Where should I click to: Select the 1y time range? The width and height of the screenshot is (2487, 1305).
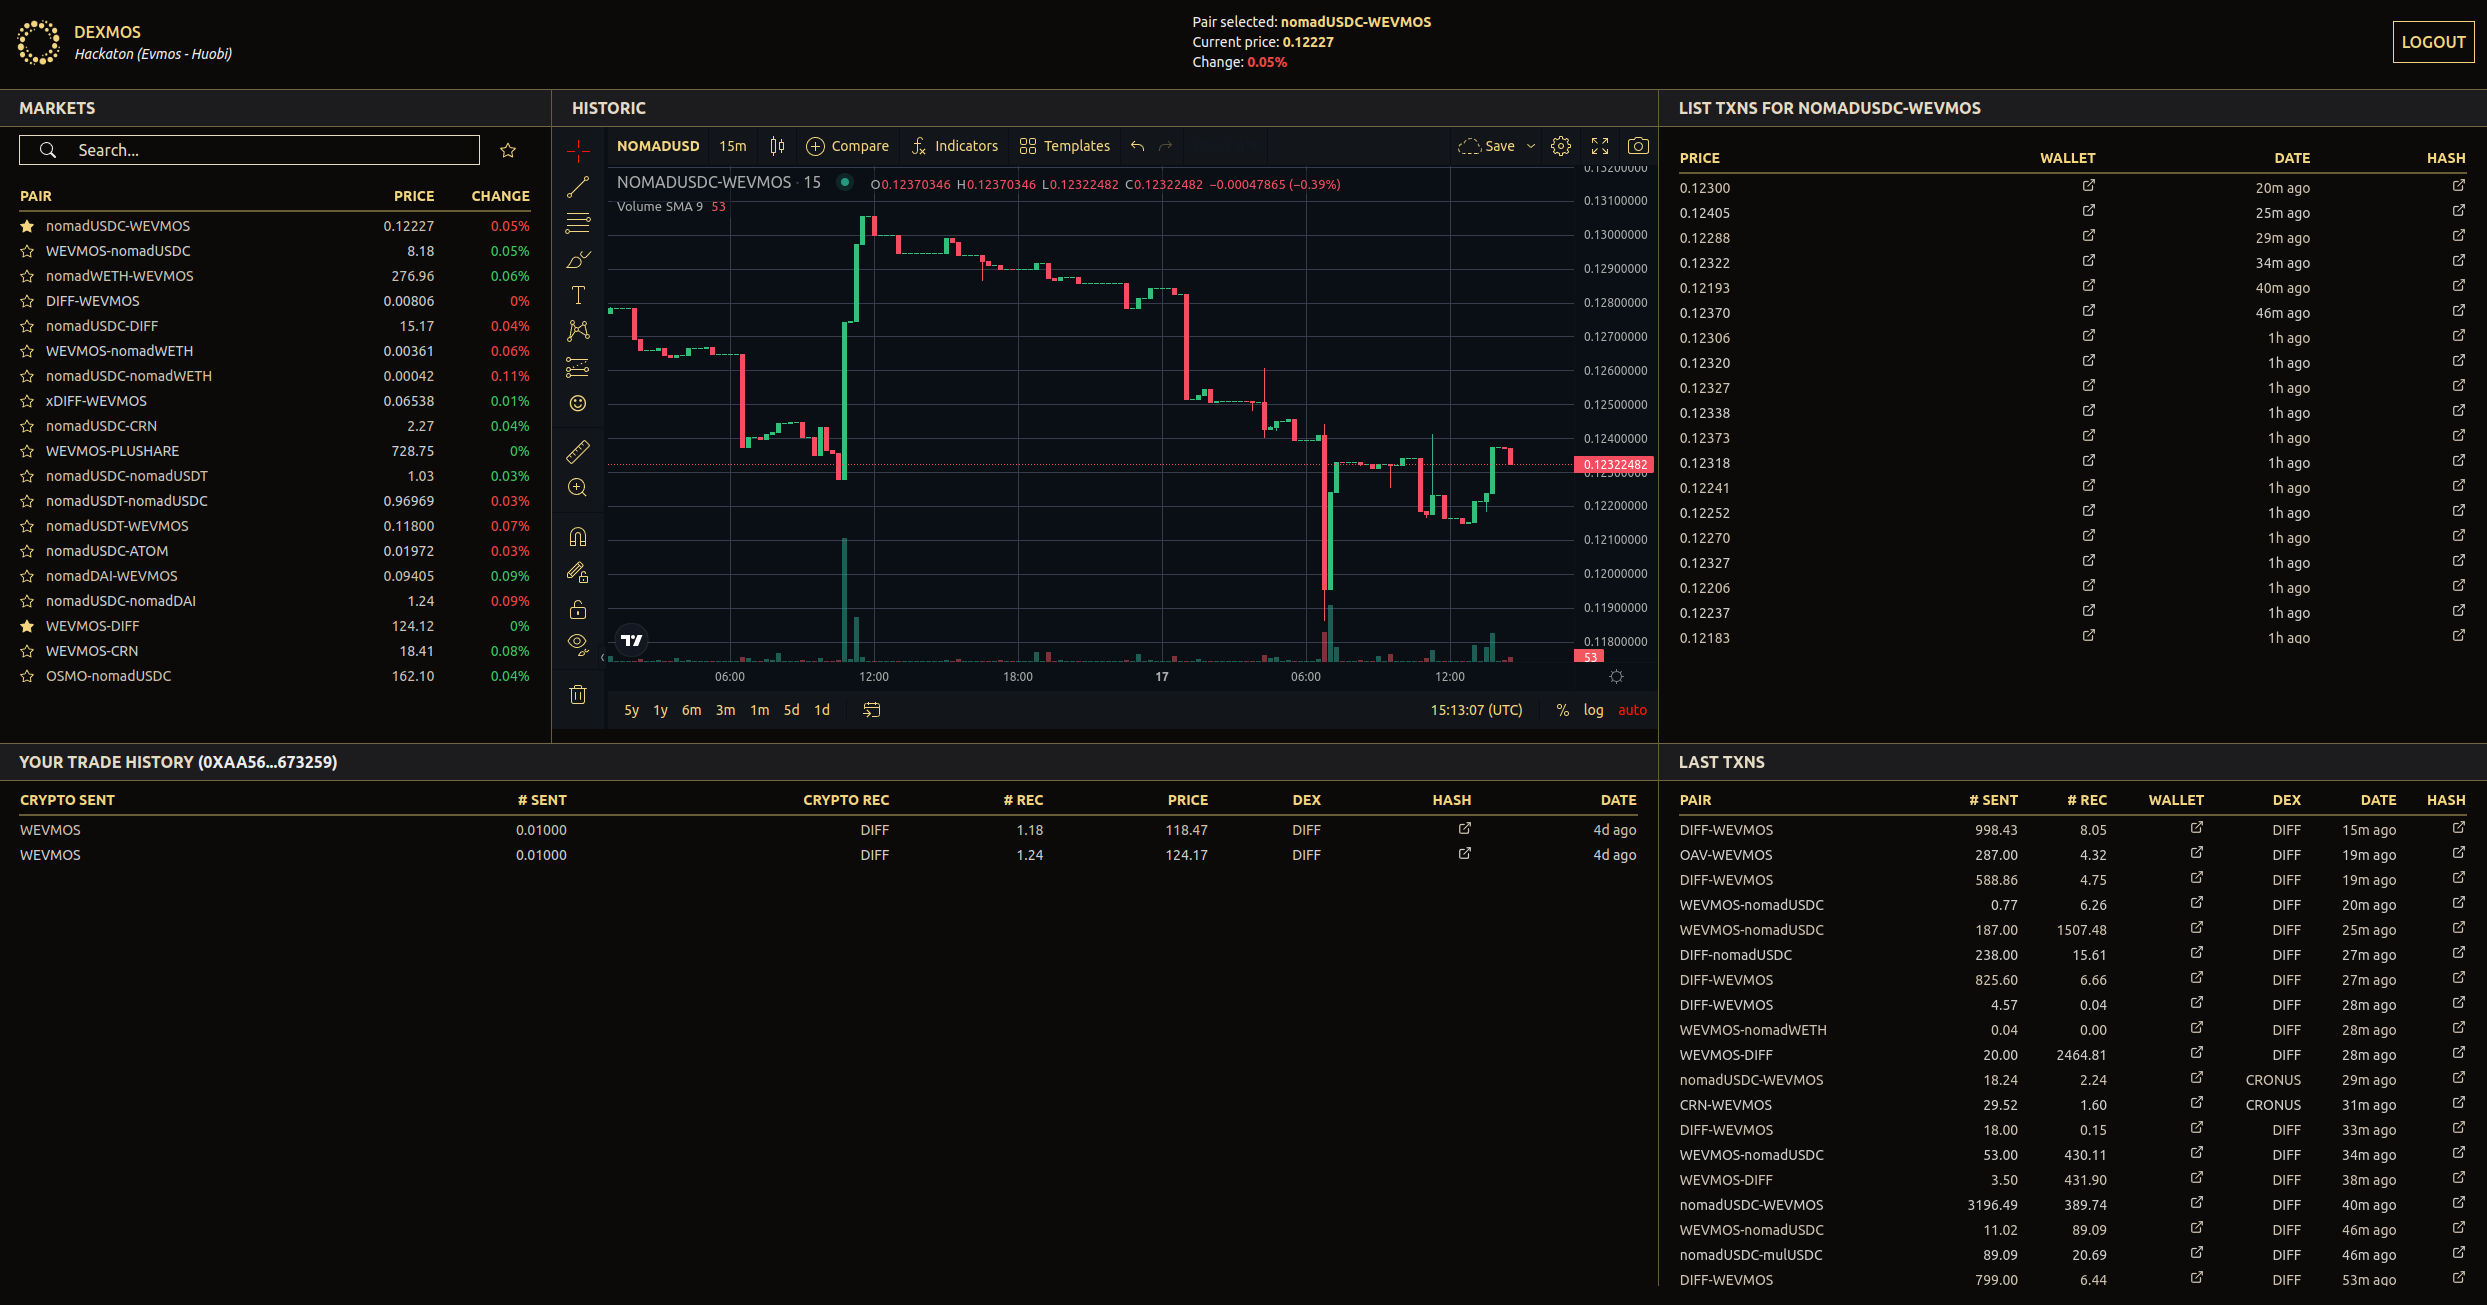660,710
